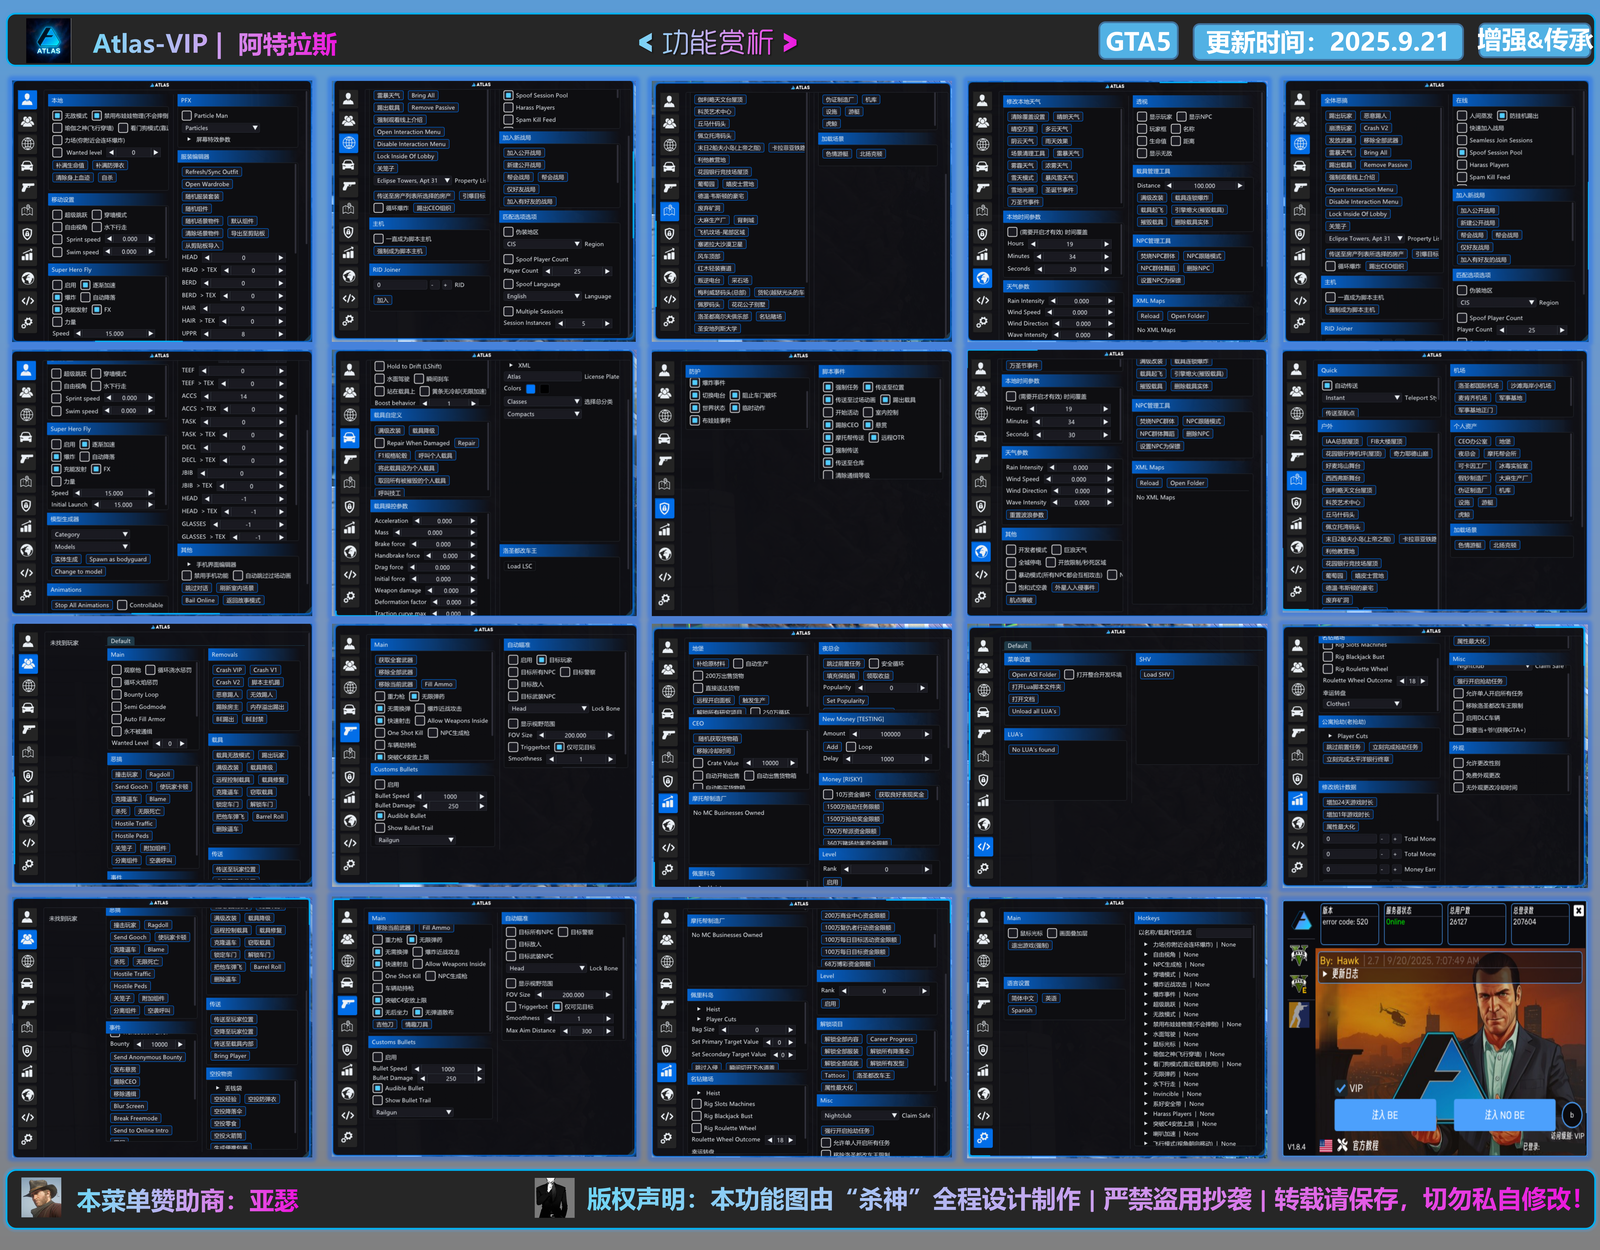Enable the Bounty Loop checkbox
The width and height of the screenshot is (1600, 1250).
pyautogui.click(x=116, y=694)
